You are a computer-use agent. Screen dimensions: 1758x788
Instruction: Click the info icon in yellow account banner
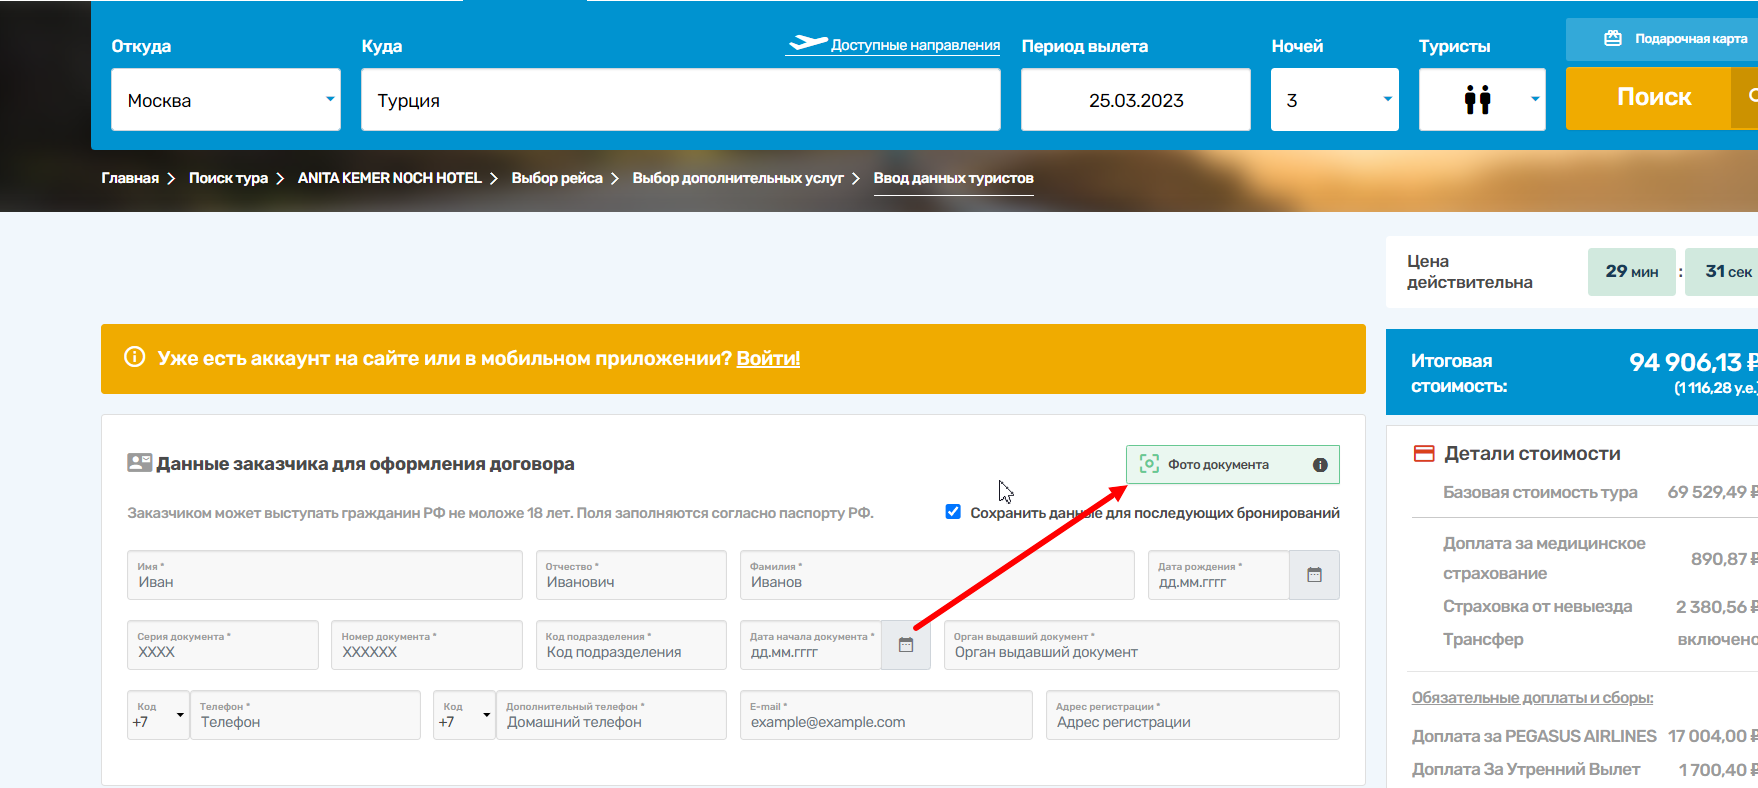[135, 357]
